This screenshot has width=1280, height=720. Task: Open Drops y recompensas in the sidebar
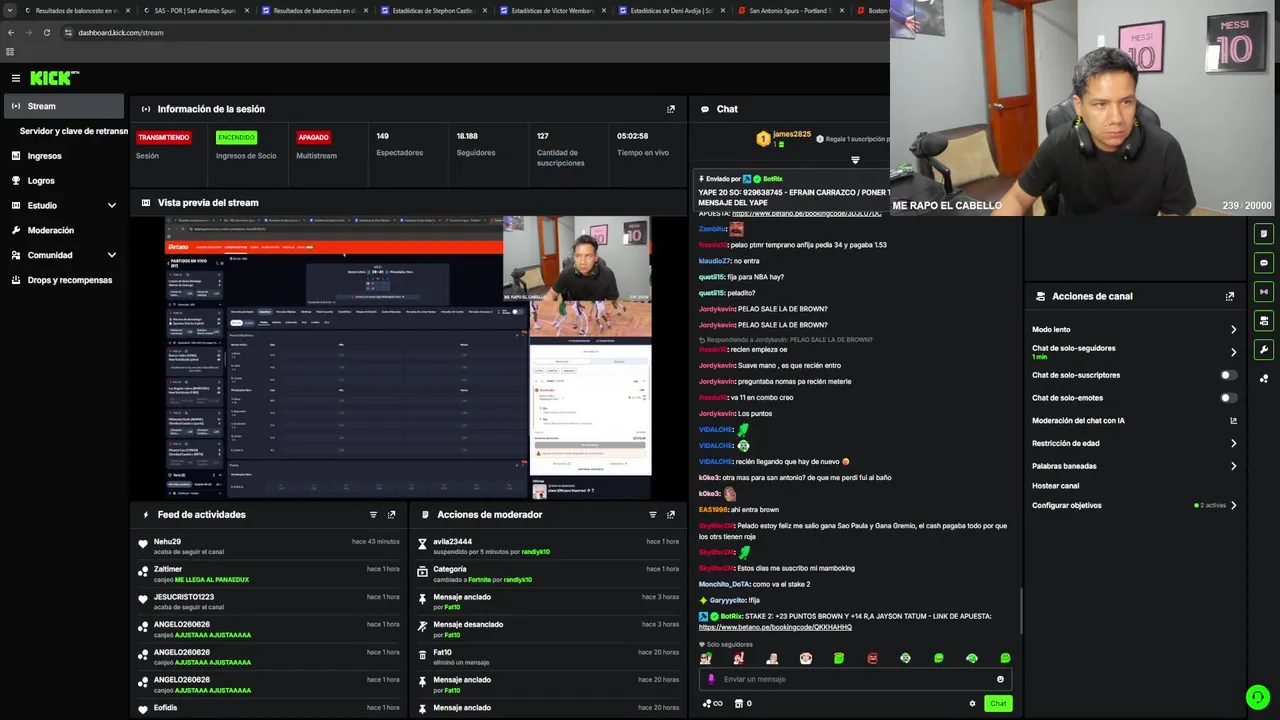pyautogui.click(x=69, y=280)
